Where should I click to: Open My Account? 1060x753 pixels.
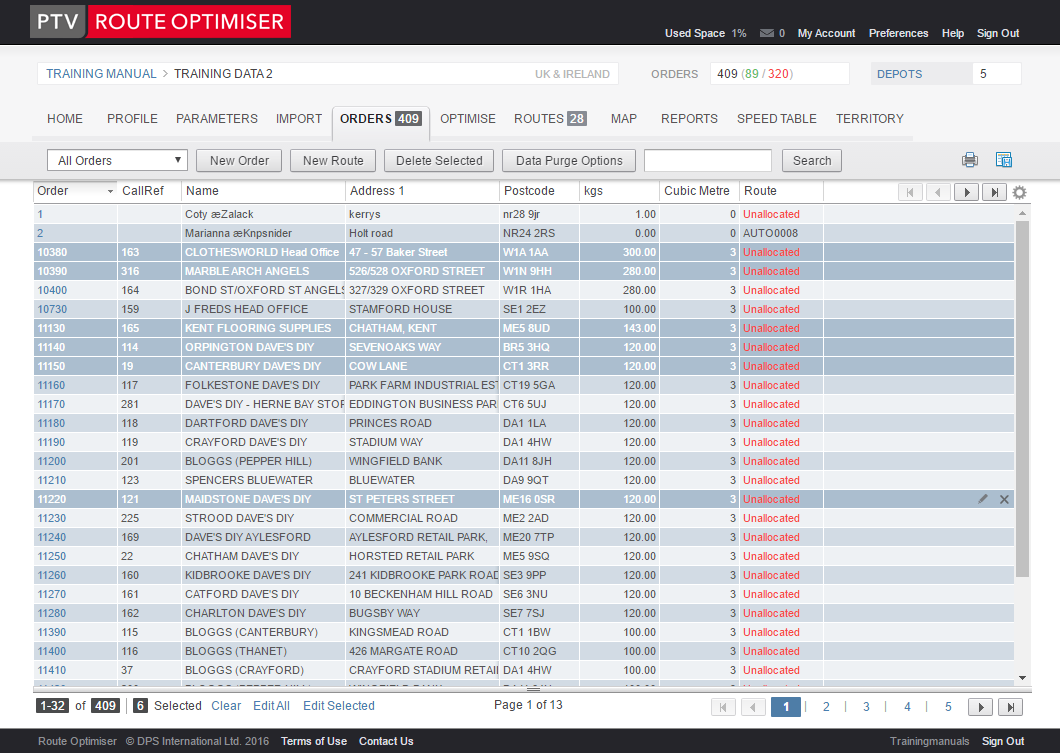pyautogui.click(x=826, y=33)
